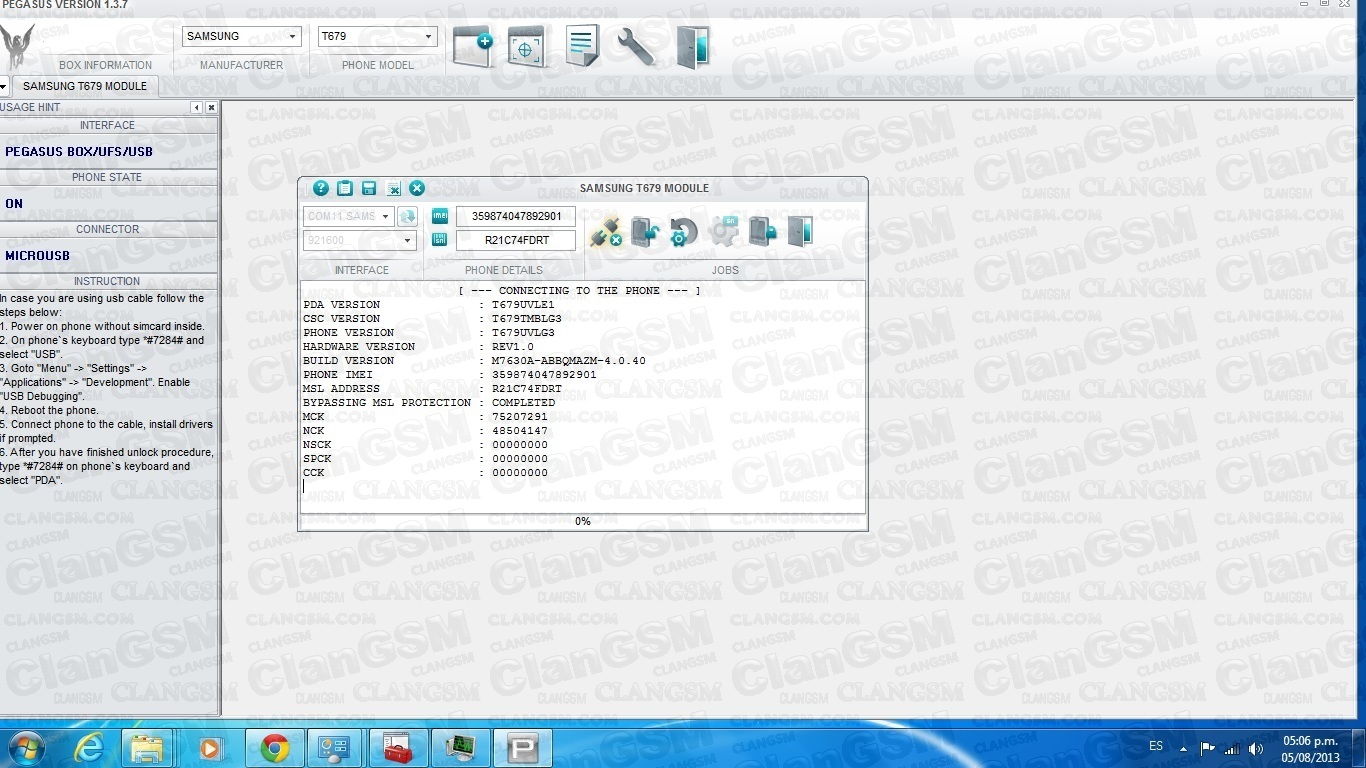The image size is (1366, 768).
Task: Click the SN label icon
Action: pos(440,240)
